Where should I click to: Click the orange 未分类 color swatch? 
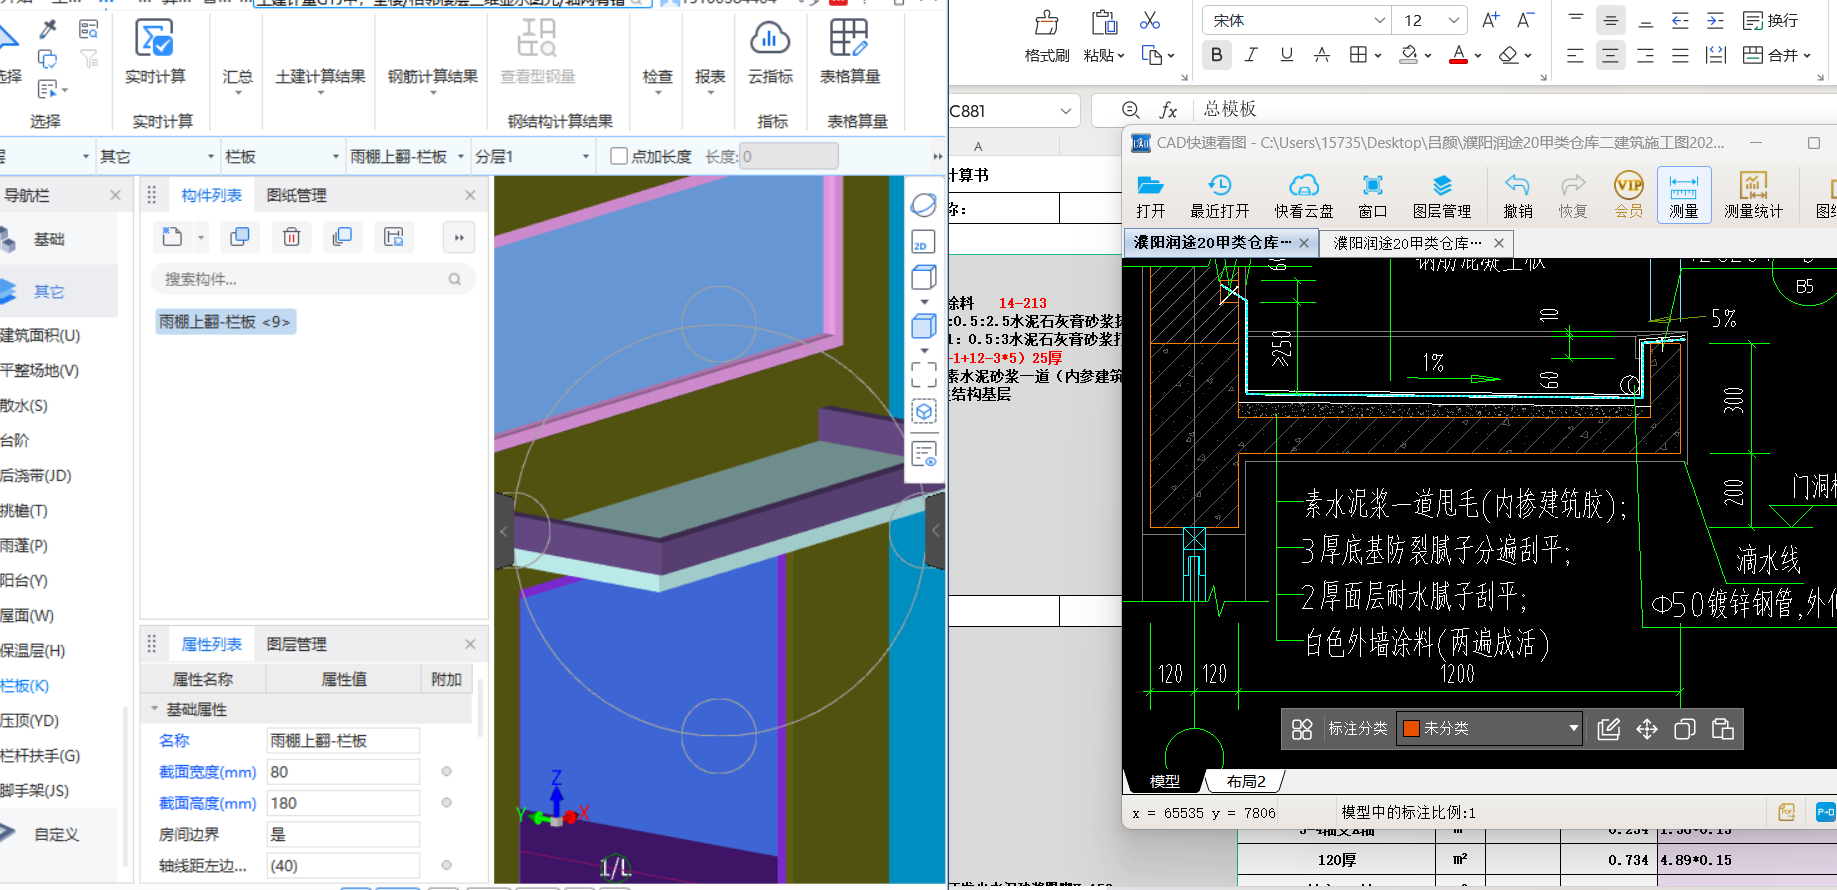click(x=1411, y=728)
